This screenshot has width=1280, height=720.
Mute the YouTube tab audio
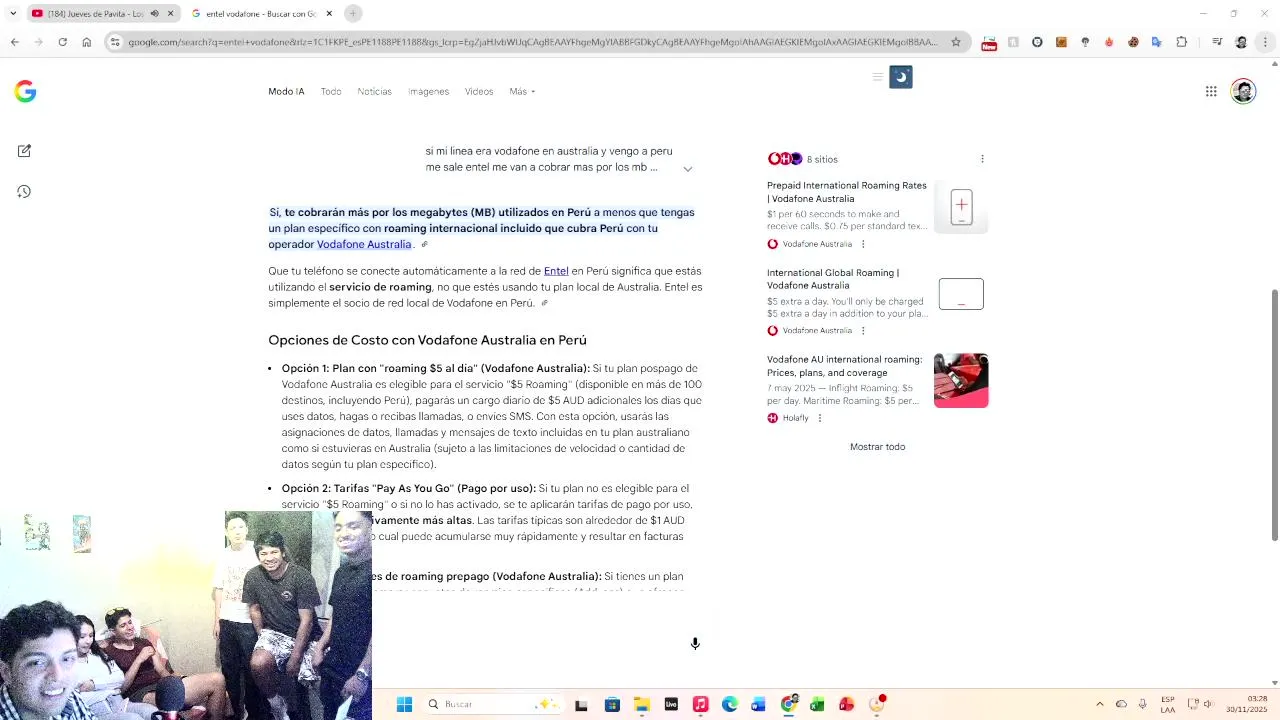154,14
